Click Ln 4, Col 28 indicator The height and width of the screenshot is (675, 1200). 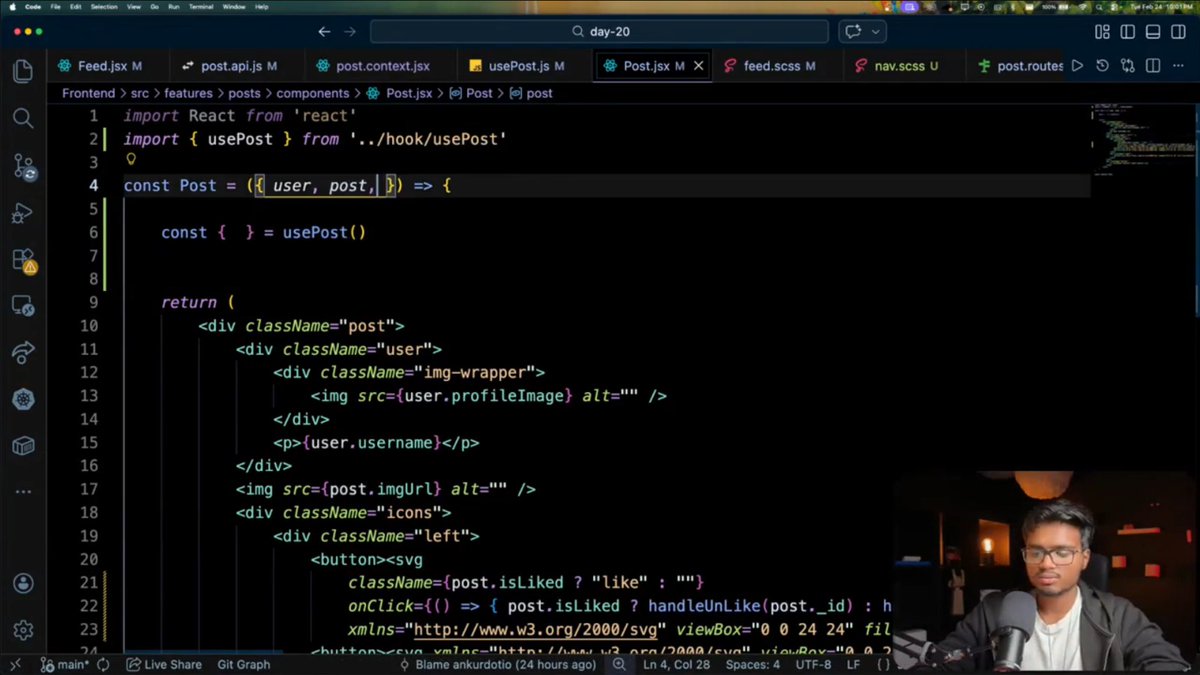point(676,664)
